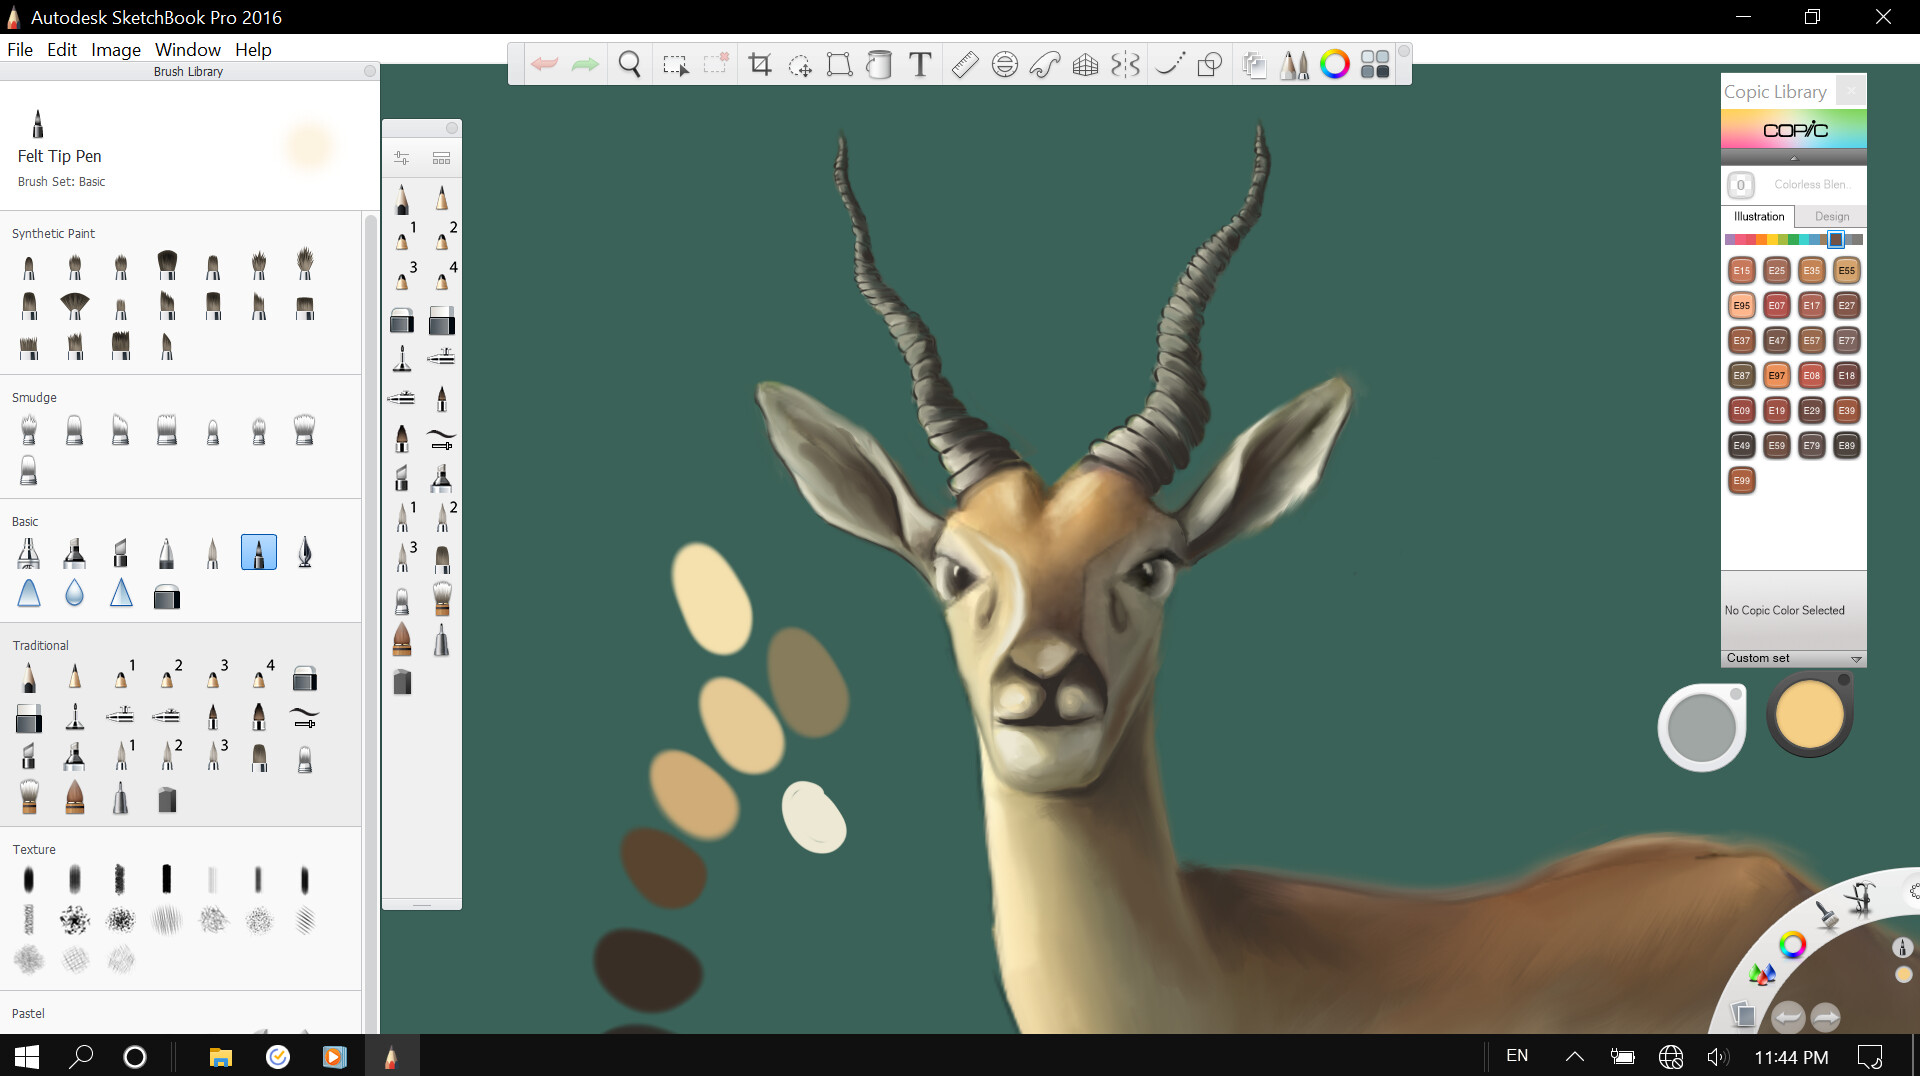The height and width of the screenshot is (1076, 1920).
Task: Switch to the Illustration tab in Copic Library
Action: click(1759, 216)
